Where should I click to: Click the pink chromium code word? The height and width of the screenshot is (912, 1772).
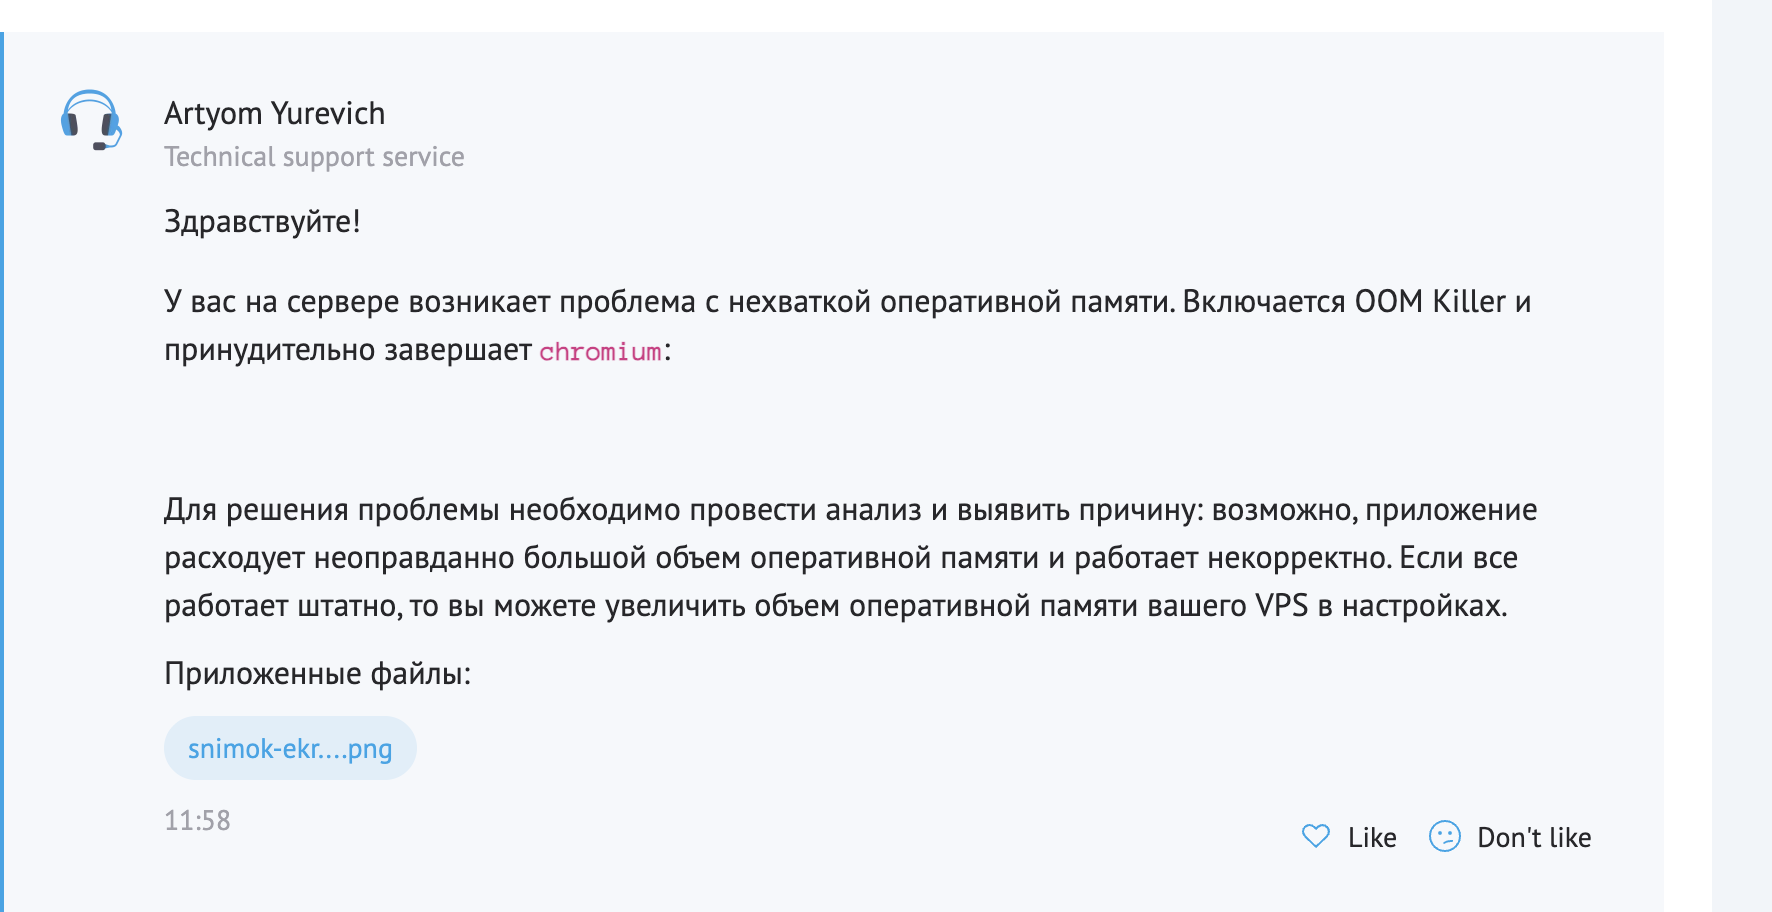click(x=600, y=352)
